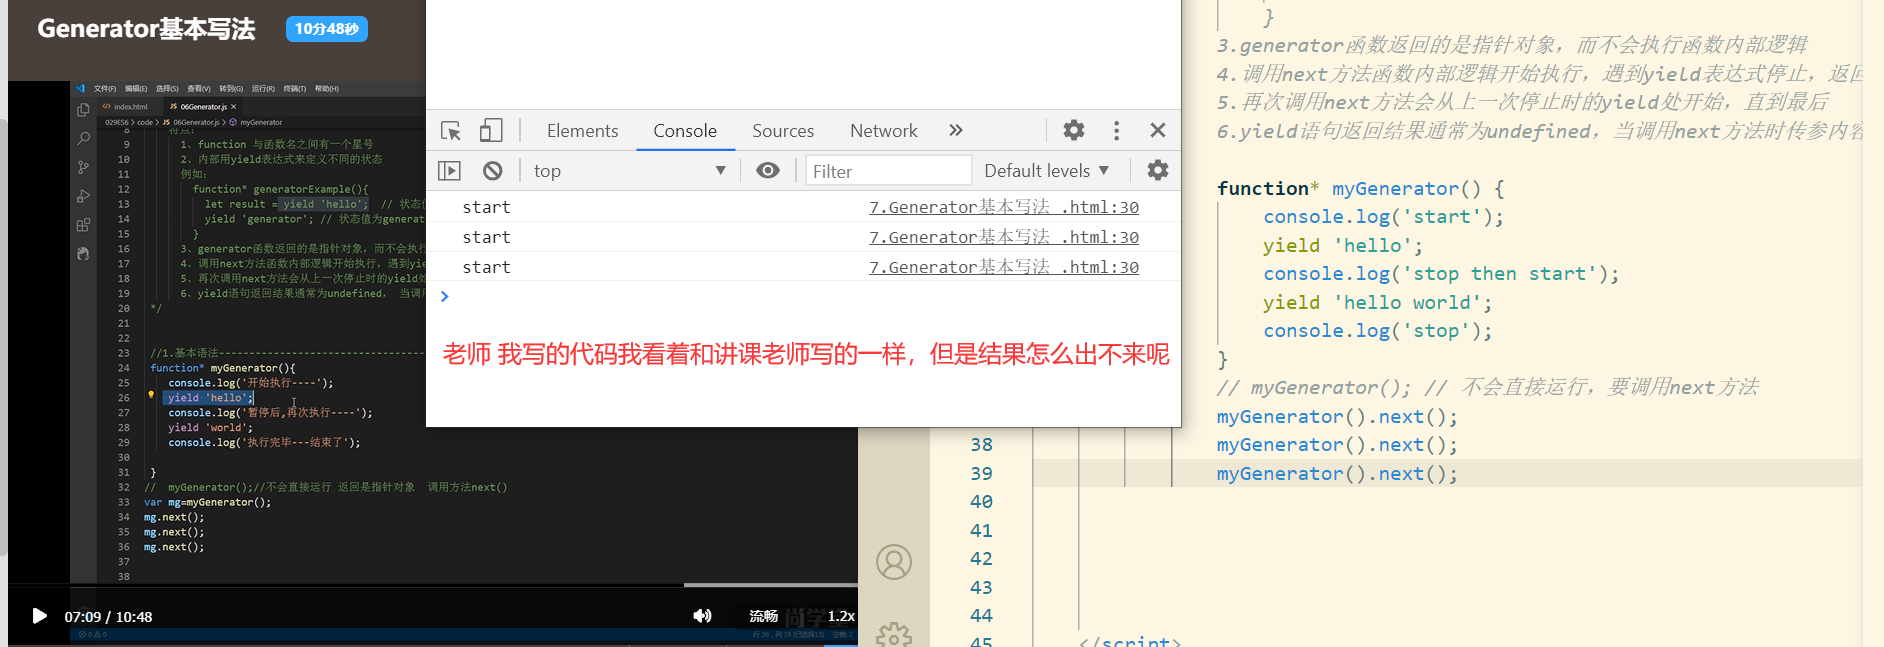Click the 'function* myGenerator() {' code line
The height and width of the screenshot is (647, 1884).
pyautogui.click(x=1360, y=189)
